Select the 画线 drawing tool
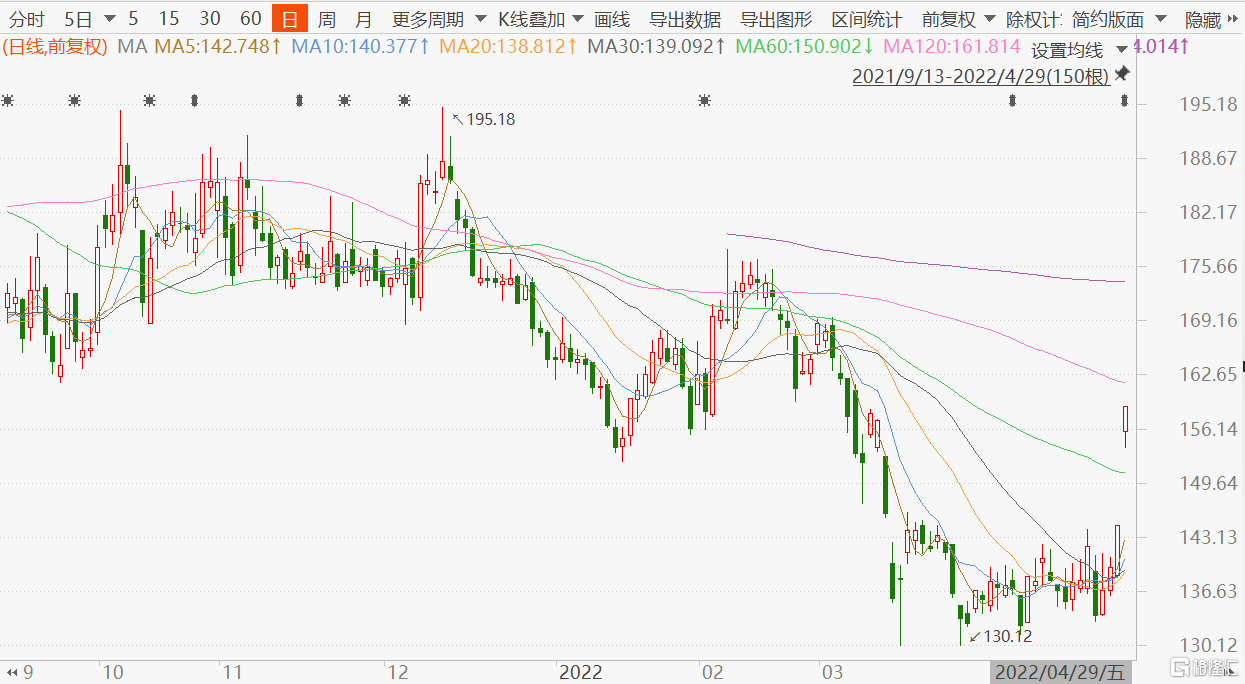 (x=611, y=19)
